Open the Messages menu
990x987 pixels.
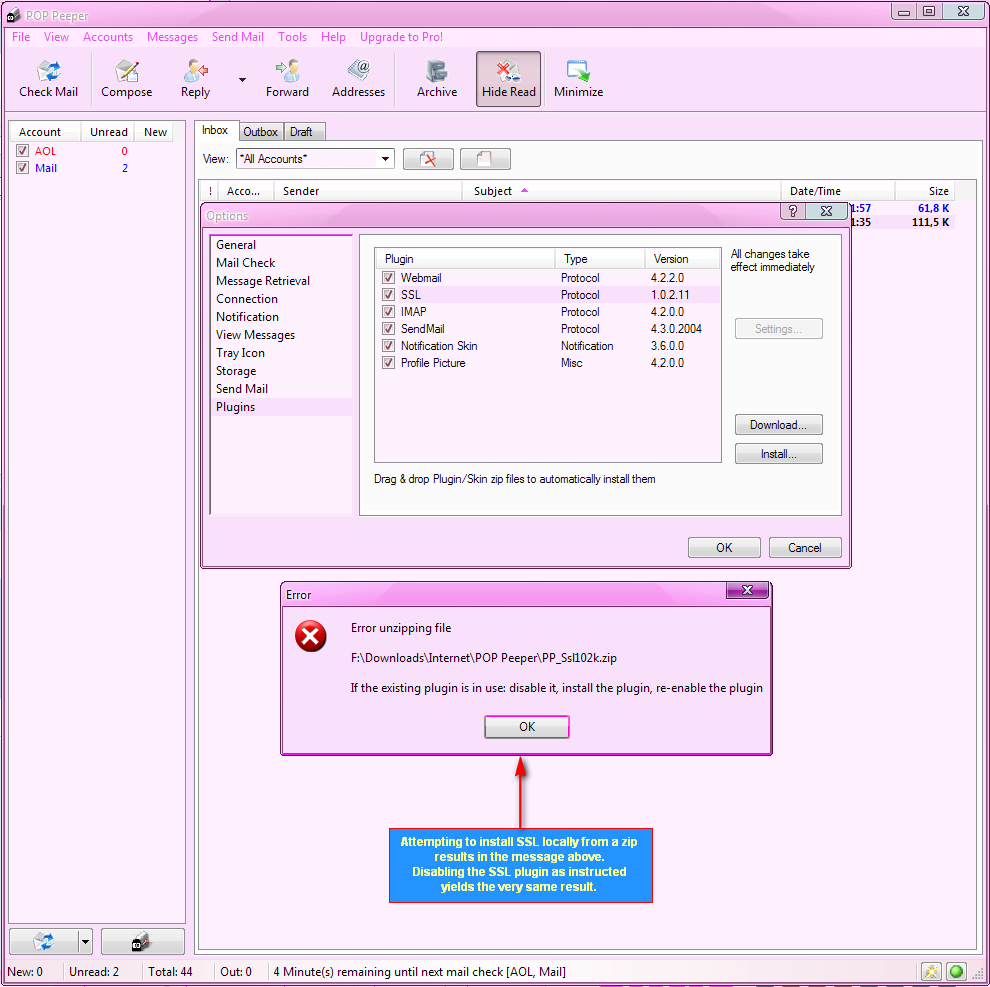click(172, 37)
